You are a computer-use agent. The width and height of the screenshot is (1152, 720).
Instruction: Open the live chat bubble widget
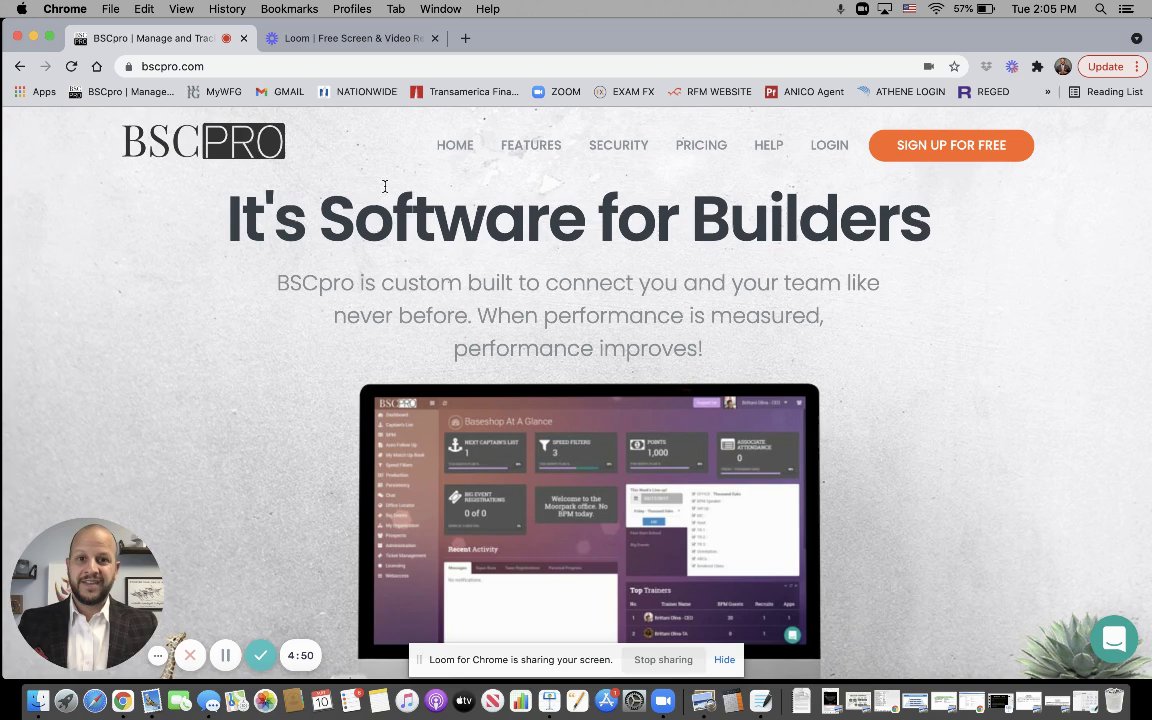coord(1114,638)
